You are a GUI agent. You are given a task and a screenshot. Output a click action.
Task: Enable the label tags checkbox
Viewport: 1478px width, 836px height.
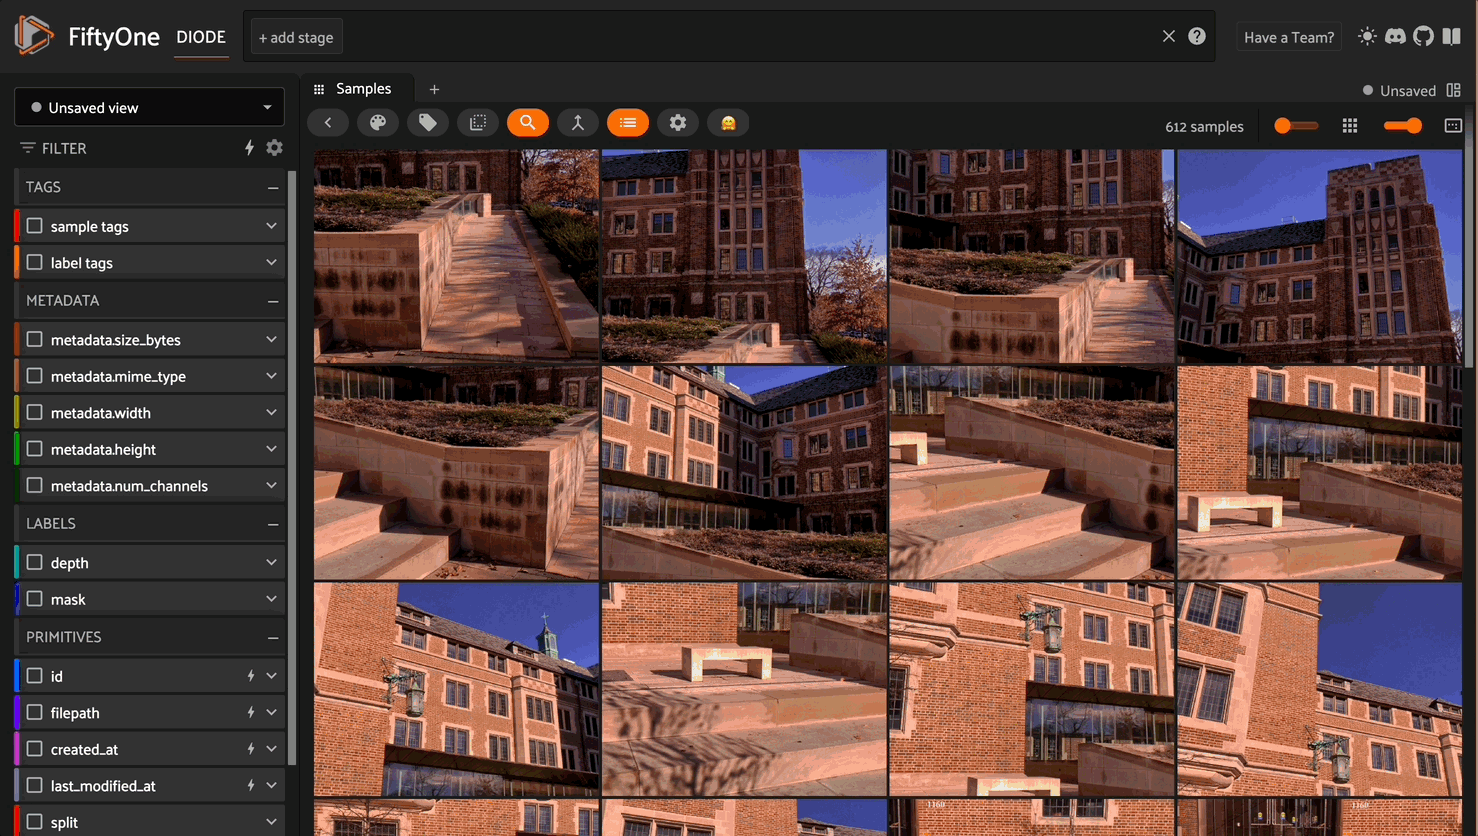pyautogui.click(x=35, y=262)
